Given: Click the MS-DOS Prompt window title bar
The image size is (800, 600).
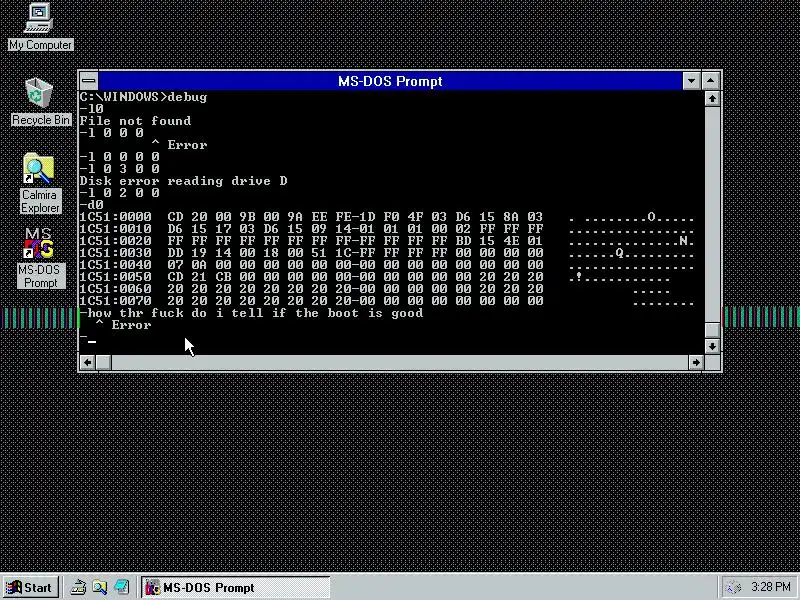Looking at the screenshot, I should (x=390, y=81).
